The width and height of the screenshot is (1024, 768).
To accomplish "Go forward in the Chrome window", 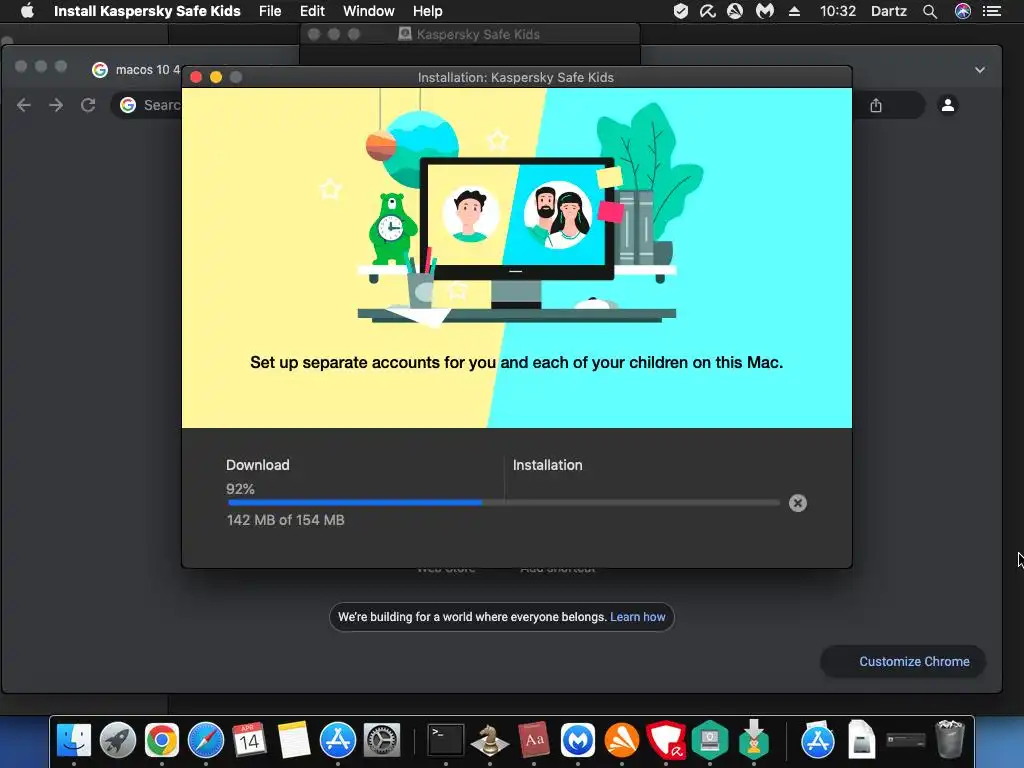I will point(56,105).
